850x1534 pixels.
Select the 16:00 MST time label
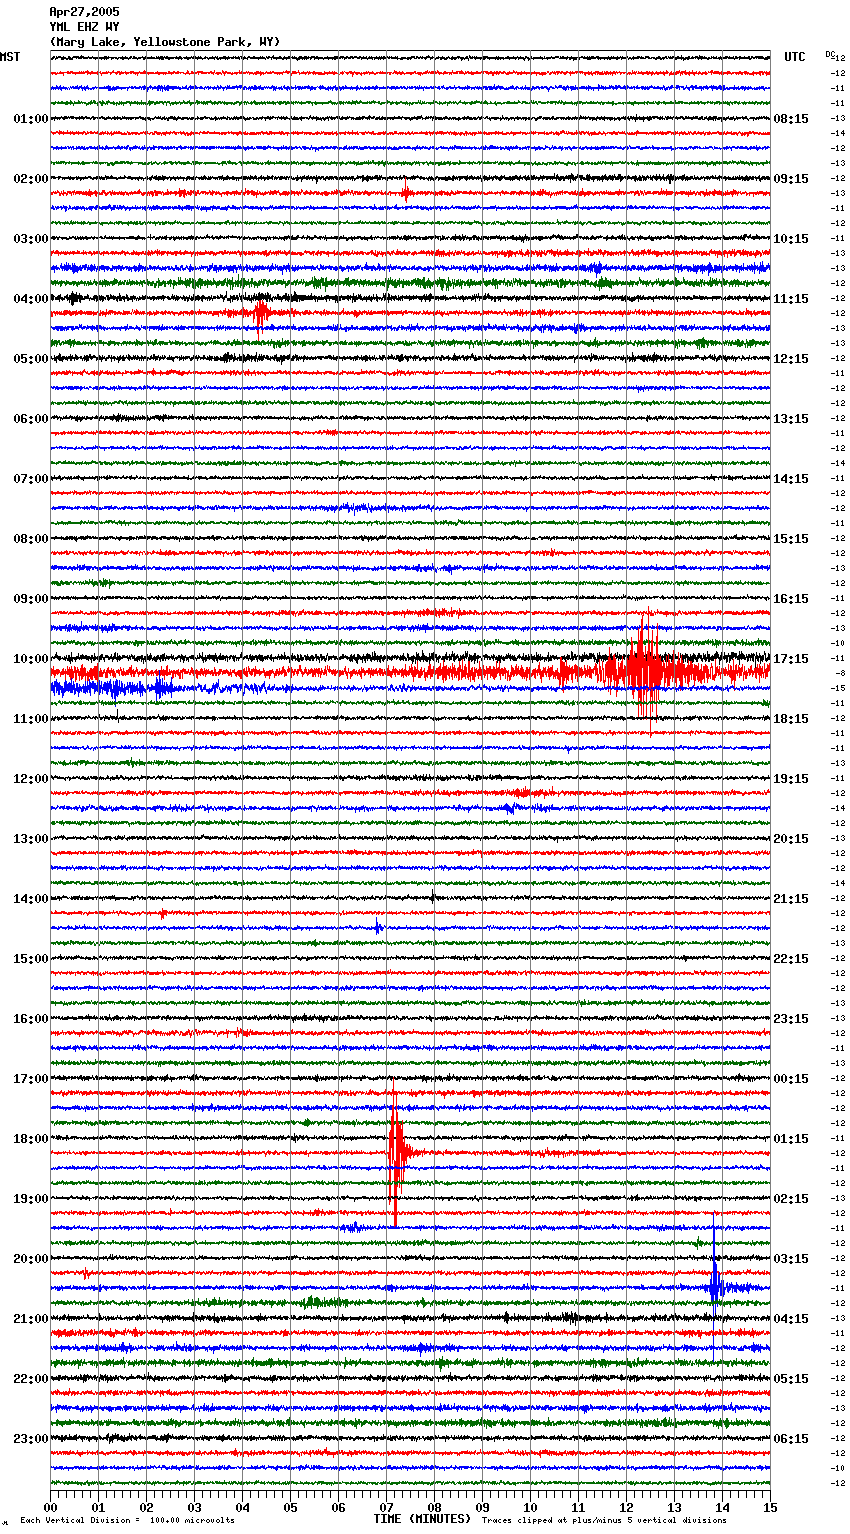pos(30,1019)
